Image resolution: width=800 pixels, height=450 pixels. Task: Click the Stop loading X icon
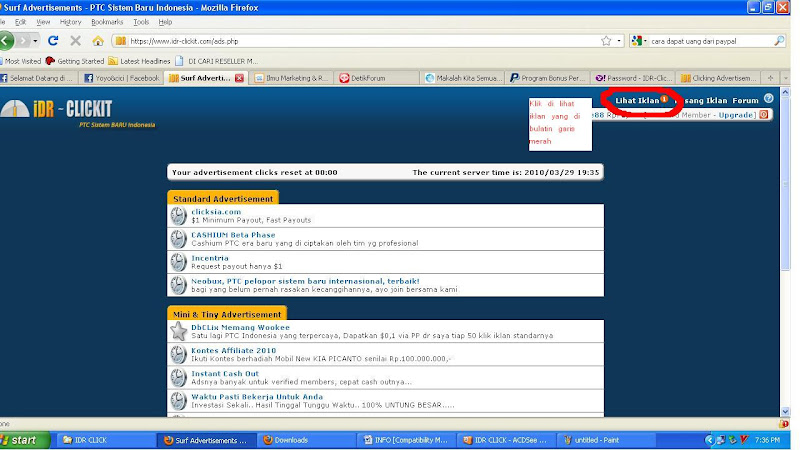click(x=76, y=41)
